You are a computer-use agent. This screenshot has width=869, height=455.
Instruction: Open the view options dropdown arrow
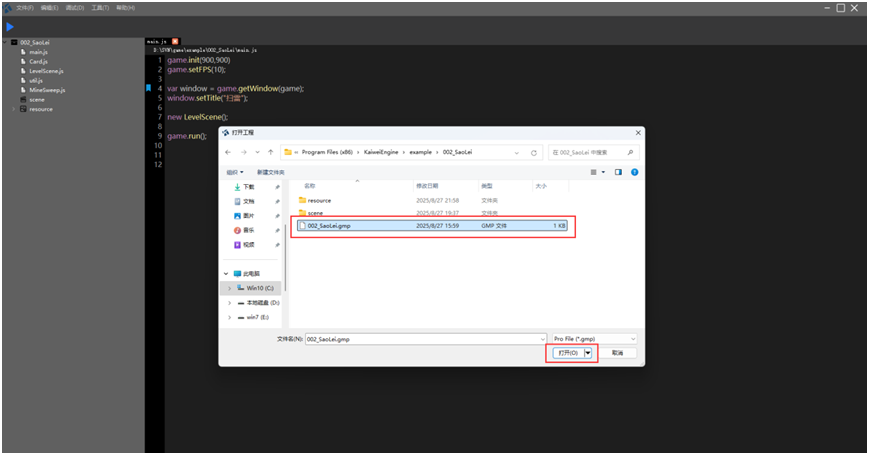[x=603, y=172]
